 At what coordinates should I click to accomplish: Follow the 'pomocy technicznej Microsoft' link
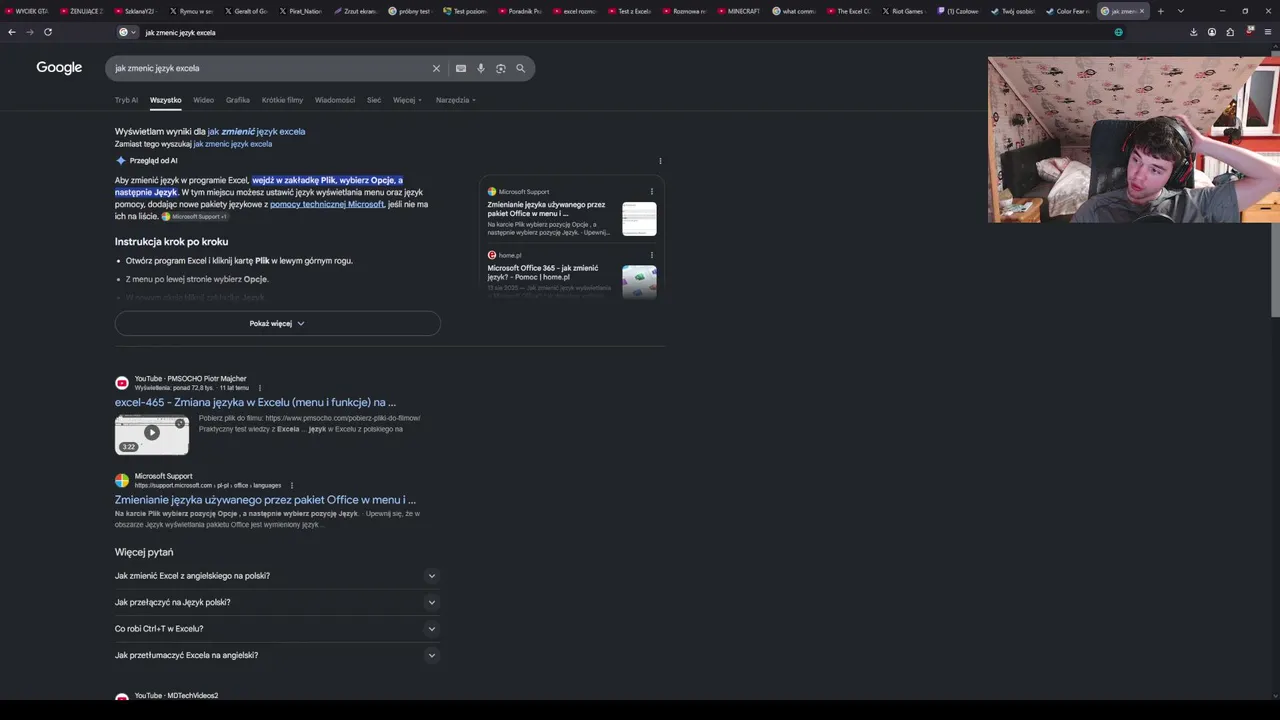point(327,204)
